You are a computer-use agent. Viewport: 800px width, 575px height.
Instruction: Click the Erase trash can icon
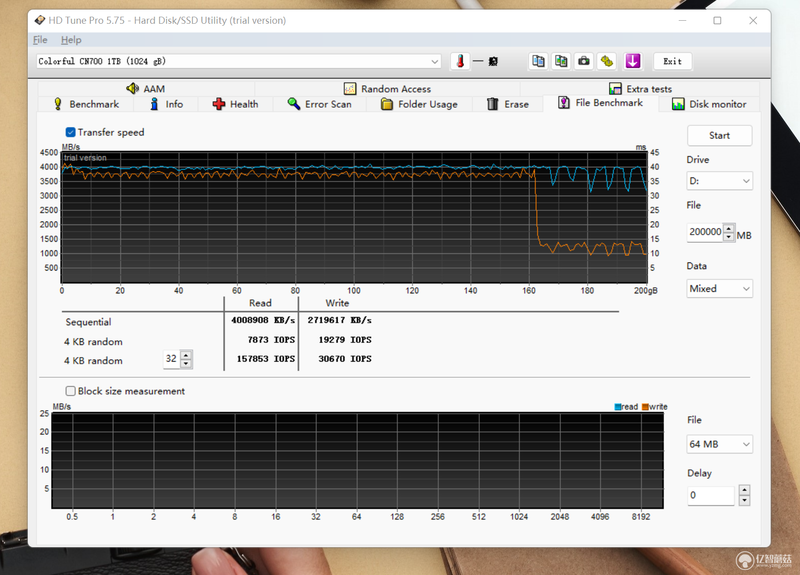pos(492,104)
